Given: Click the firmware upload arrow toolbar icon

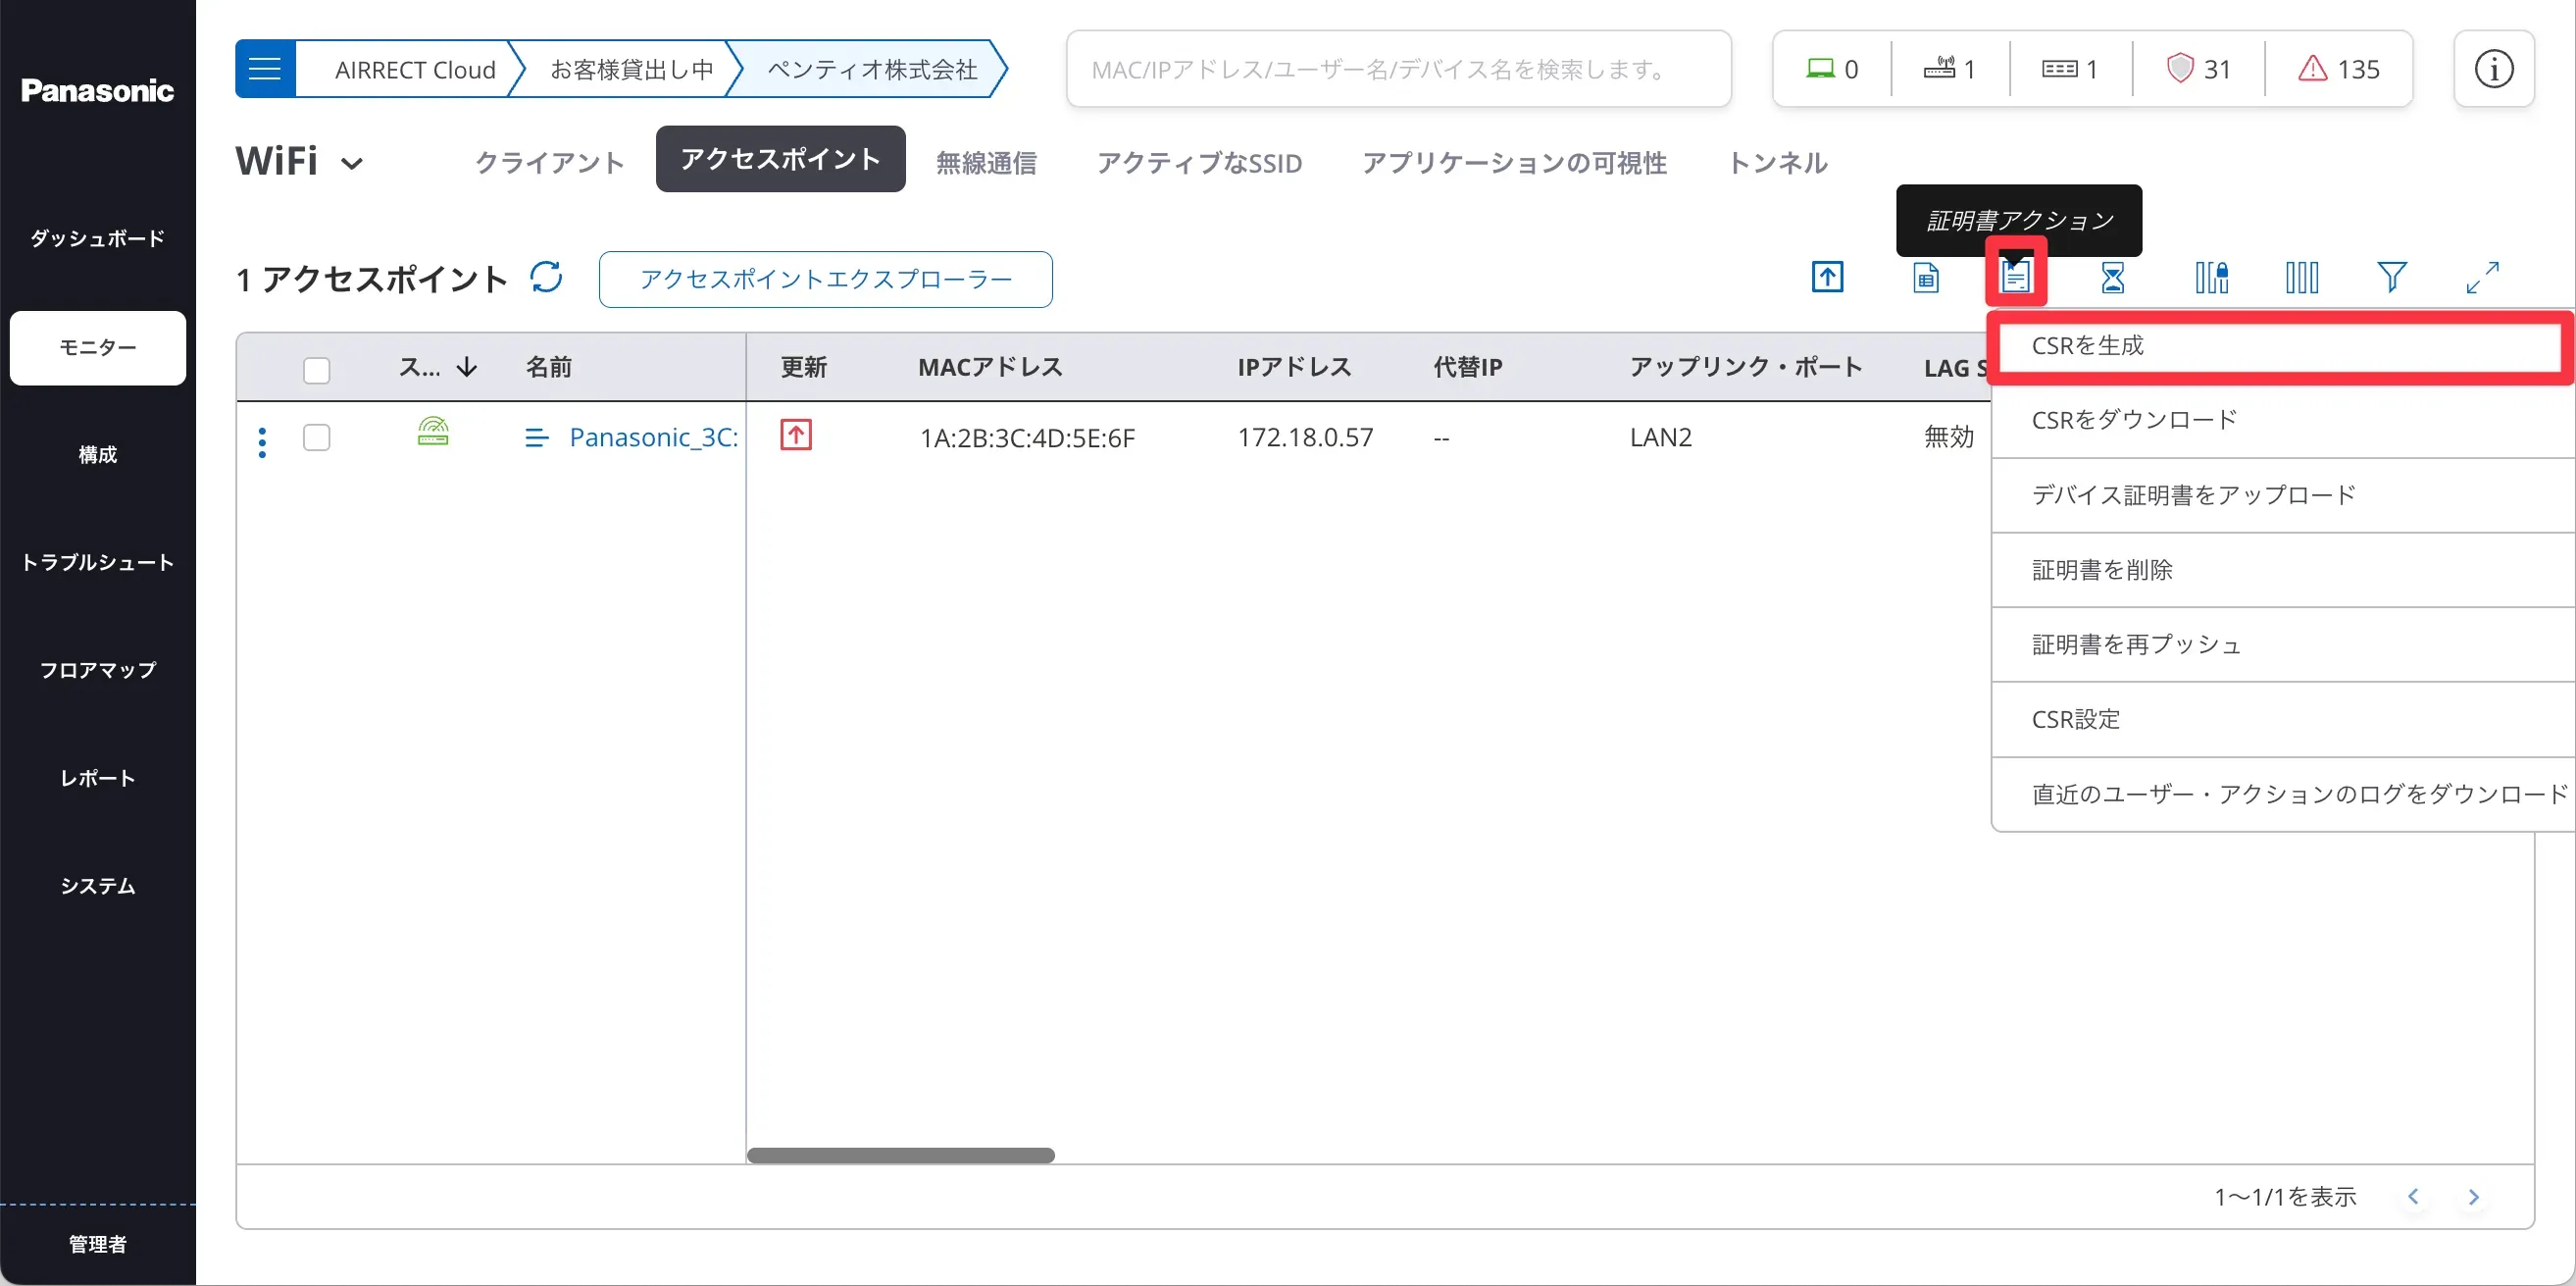Looking at the screenshot, I should click(x=1827, y=277).
